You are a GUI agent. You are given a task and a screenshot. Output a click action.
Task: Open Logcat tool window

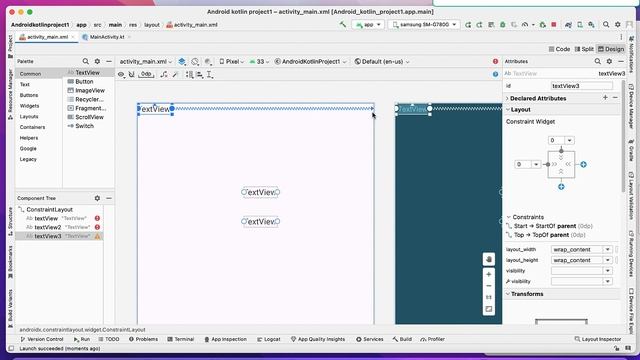click(269, 339)
